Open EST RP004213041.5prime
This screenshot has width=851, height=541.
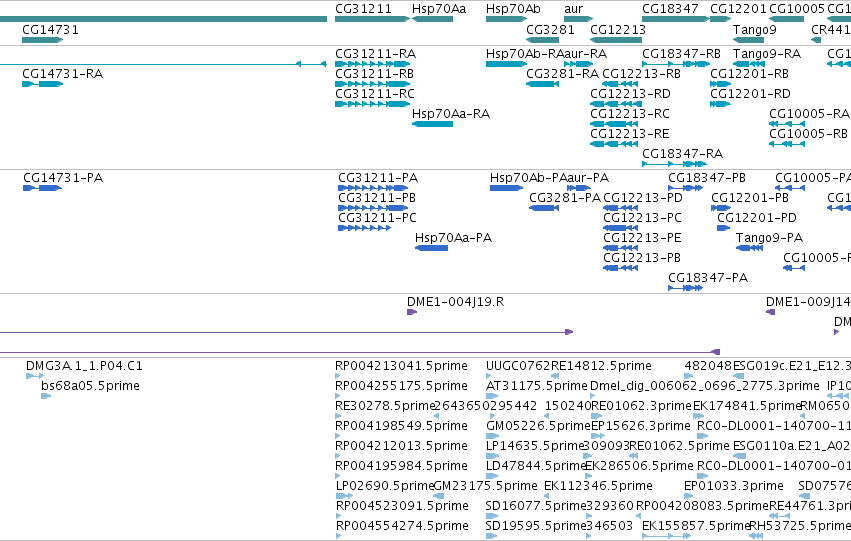[338, 376]
